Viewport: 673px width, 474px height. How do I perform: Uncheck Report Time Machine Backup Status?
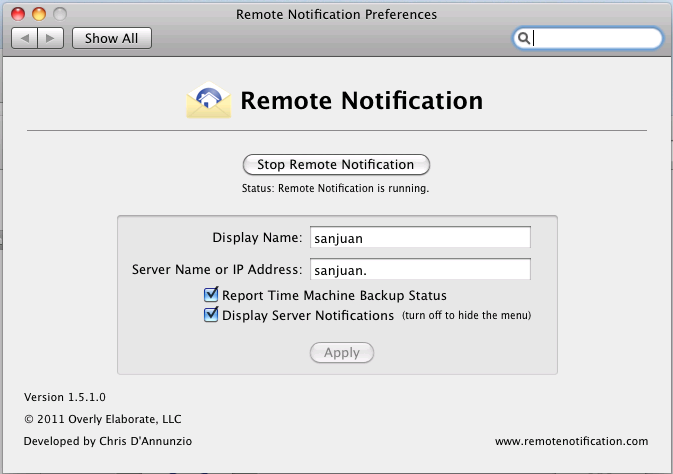click(211, 295)
